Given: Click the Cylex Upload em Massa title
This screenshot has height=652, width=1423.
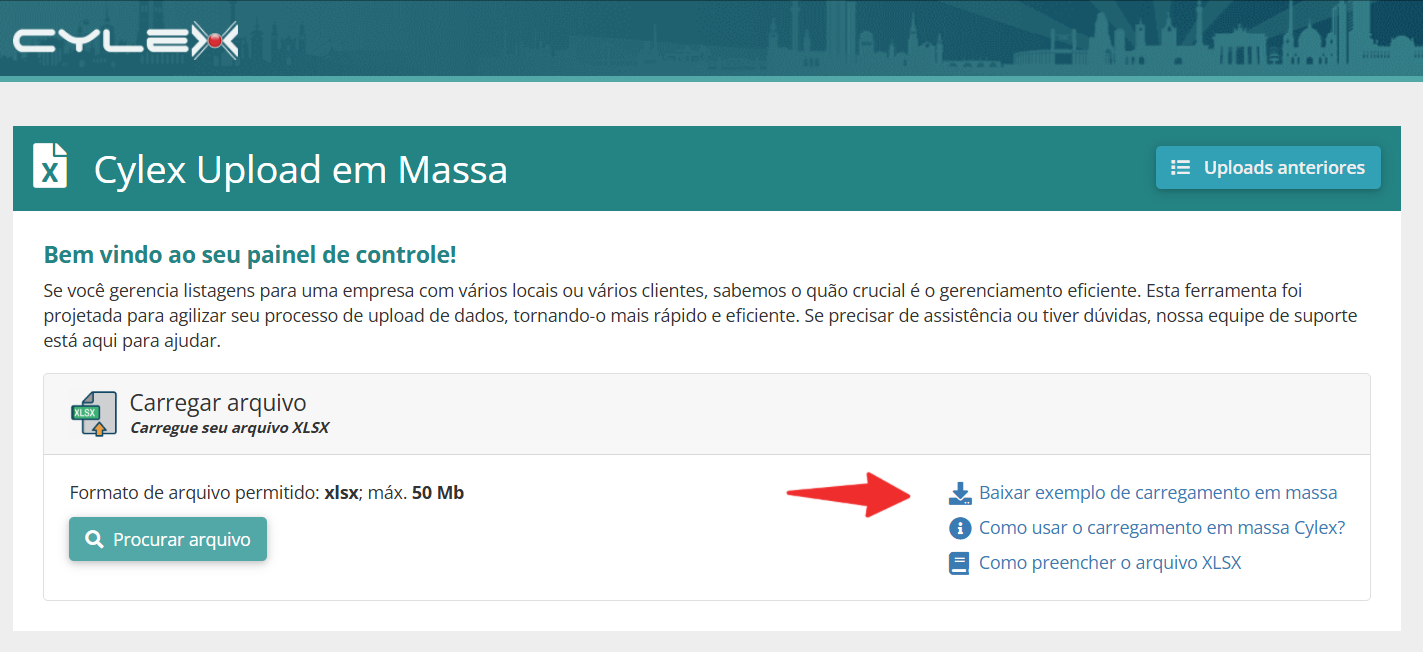Looking at the screenshot, I should [x=301, y=169].
